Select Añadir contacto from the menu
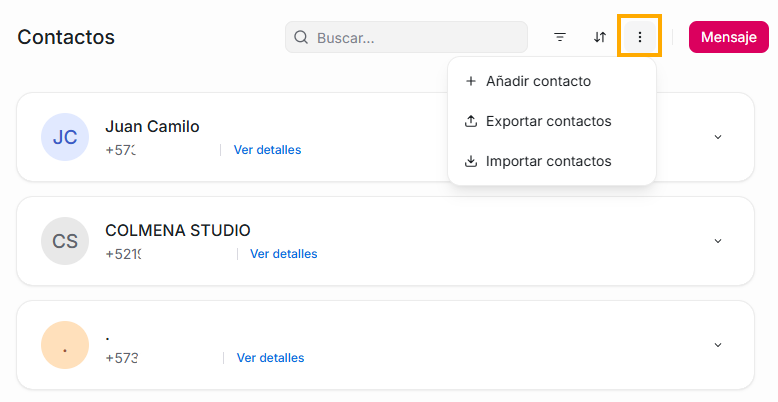The width and height of the screenshot is (778, 402). click(538, 81)
